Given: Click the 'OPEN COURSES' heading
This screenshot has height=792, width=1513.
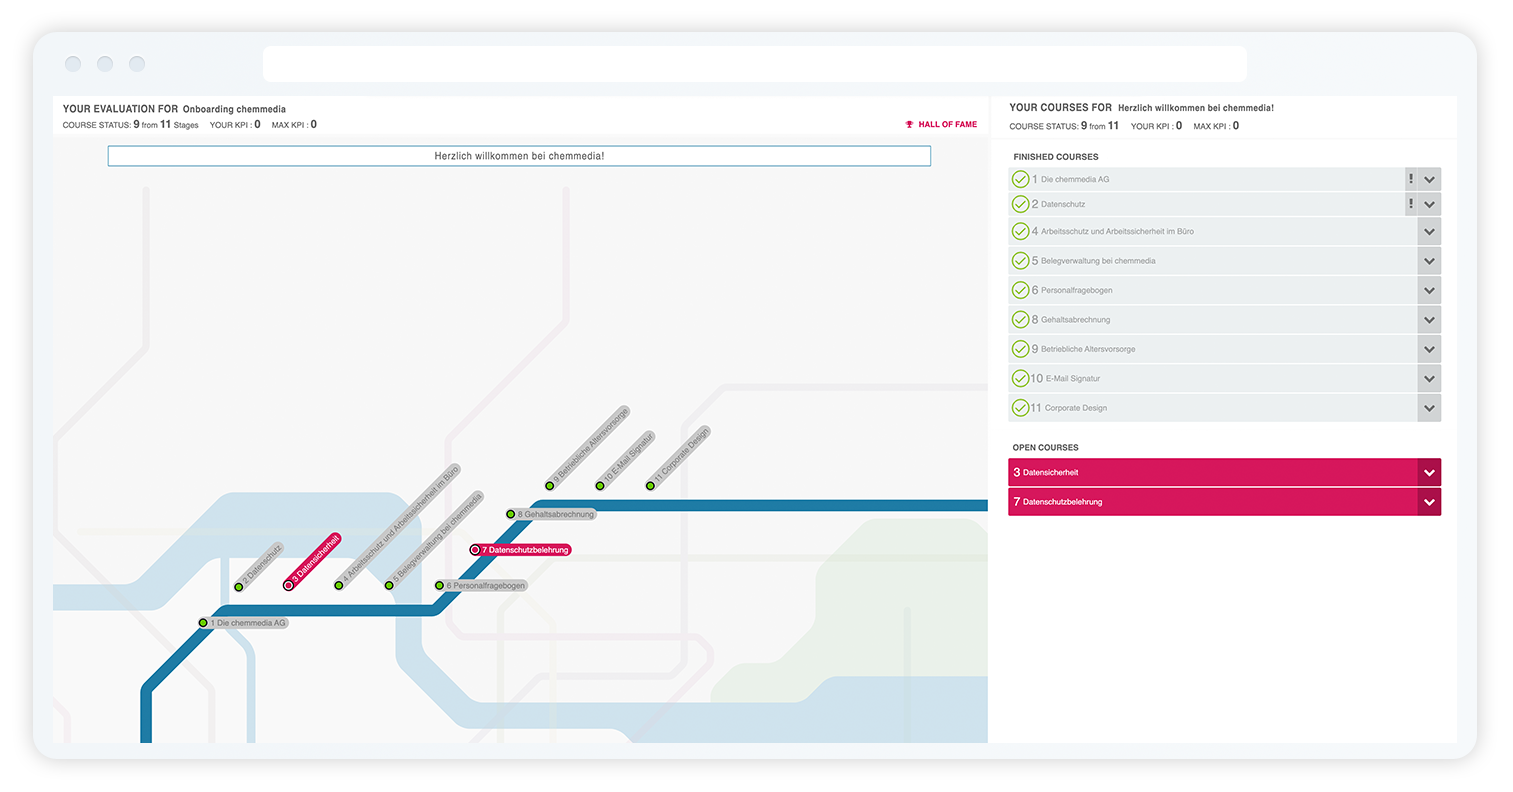Looking at the screenshot, I should [x=1046, y=448].
